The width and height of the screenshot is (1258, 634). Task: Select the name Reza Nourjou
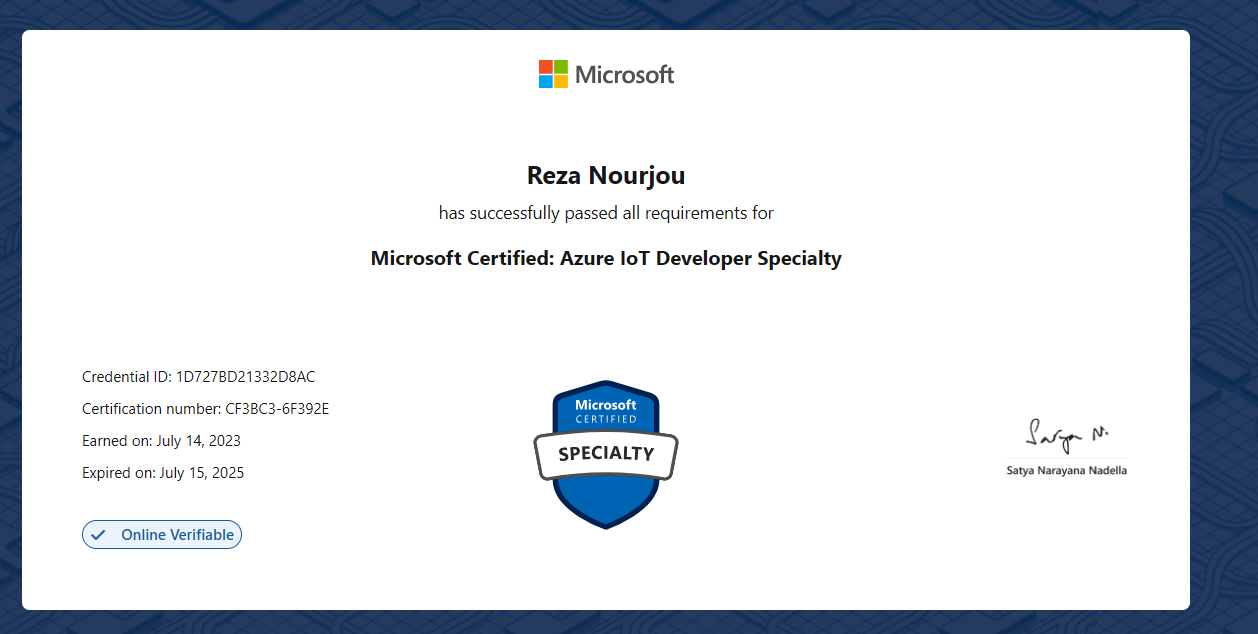(606, 176)
